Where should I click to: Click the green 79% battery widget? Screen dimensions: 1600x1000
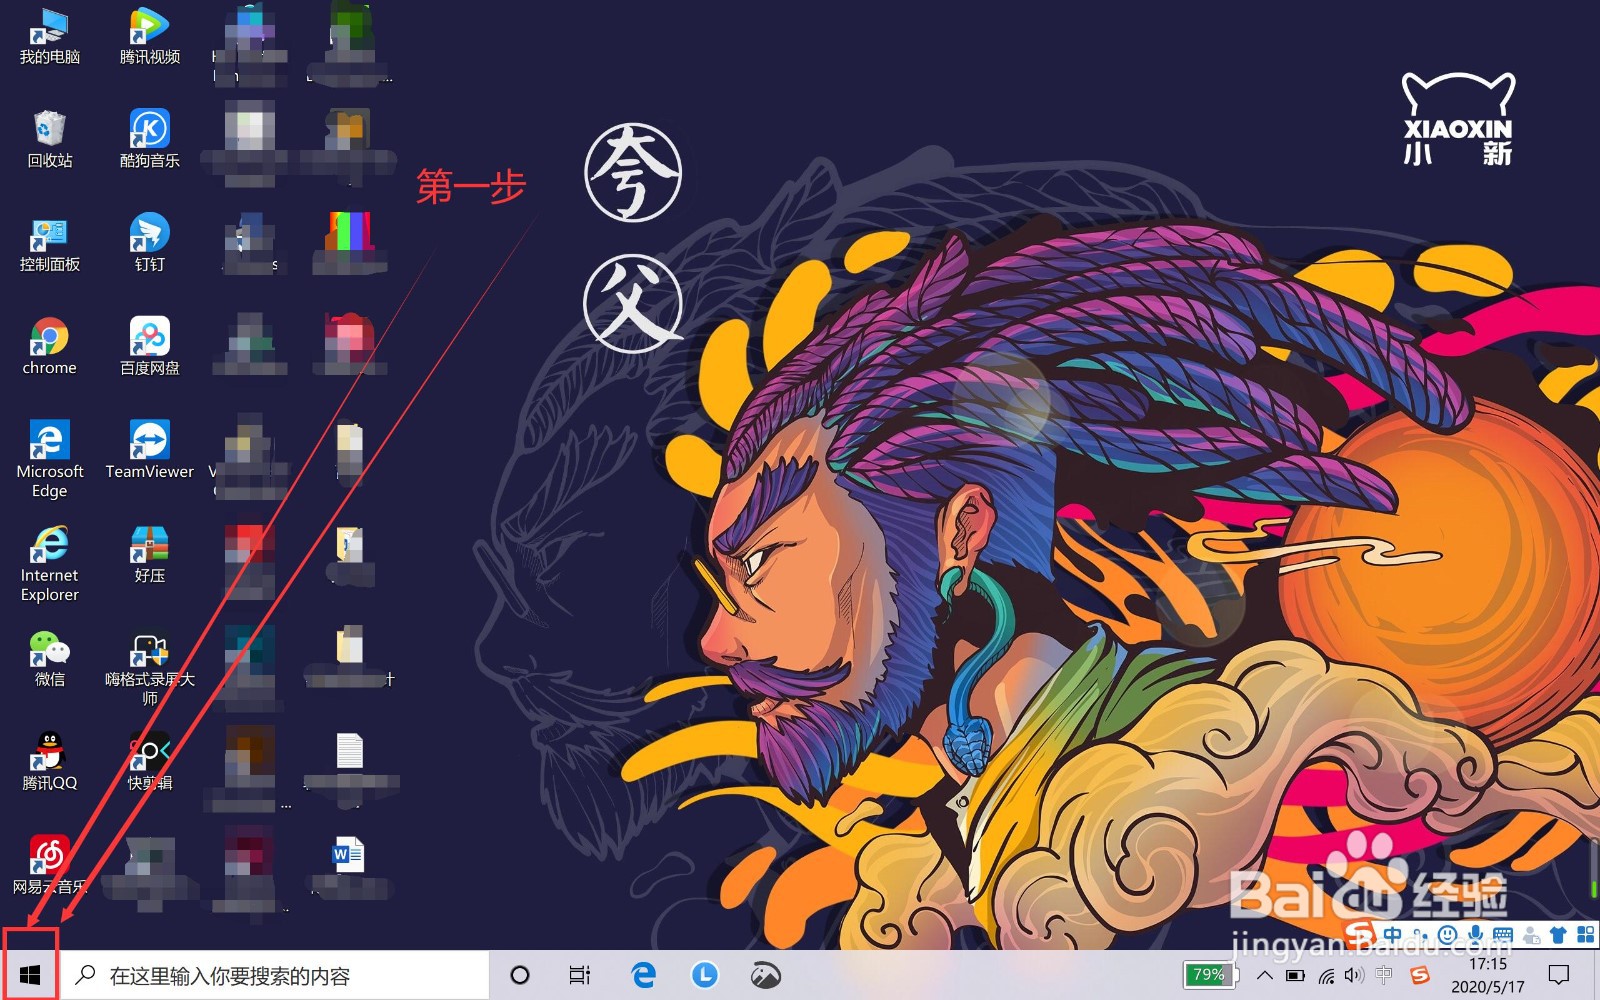point(1210,975)
